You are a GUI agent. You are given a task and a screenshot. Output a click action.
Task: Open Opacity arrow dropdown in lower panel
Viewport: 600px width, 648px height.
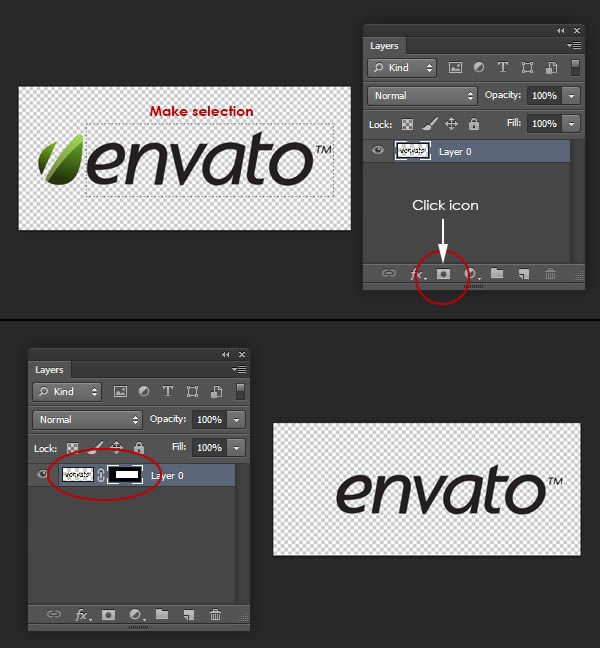pyautogui.click(x=236, y=420)
